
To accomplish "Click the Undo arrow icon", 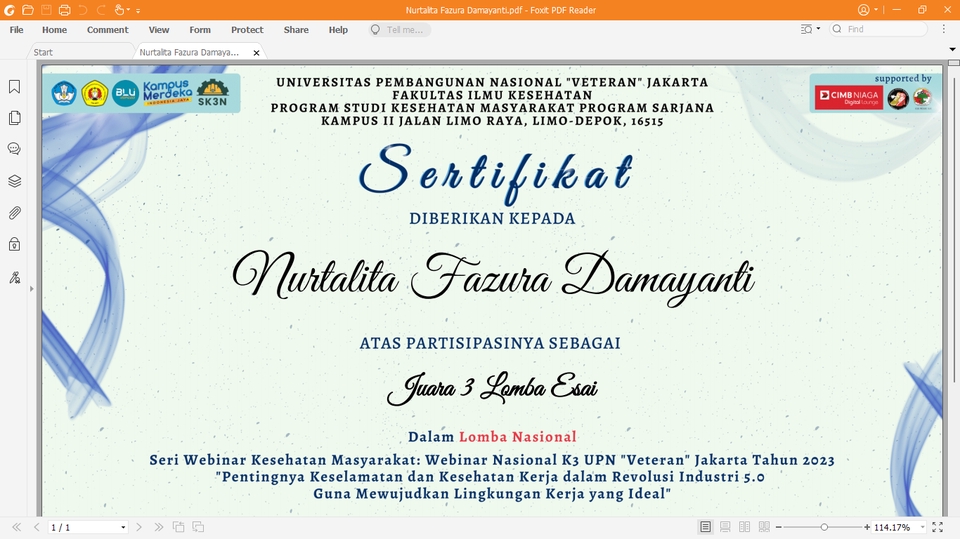I will pos(83,10).
